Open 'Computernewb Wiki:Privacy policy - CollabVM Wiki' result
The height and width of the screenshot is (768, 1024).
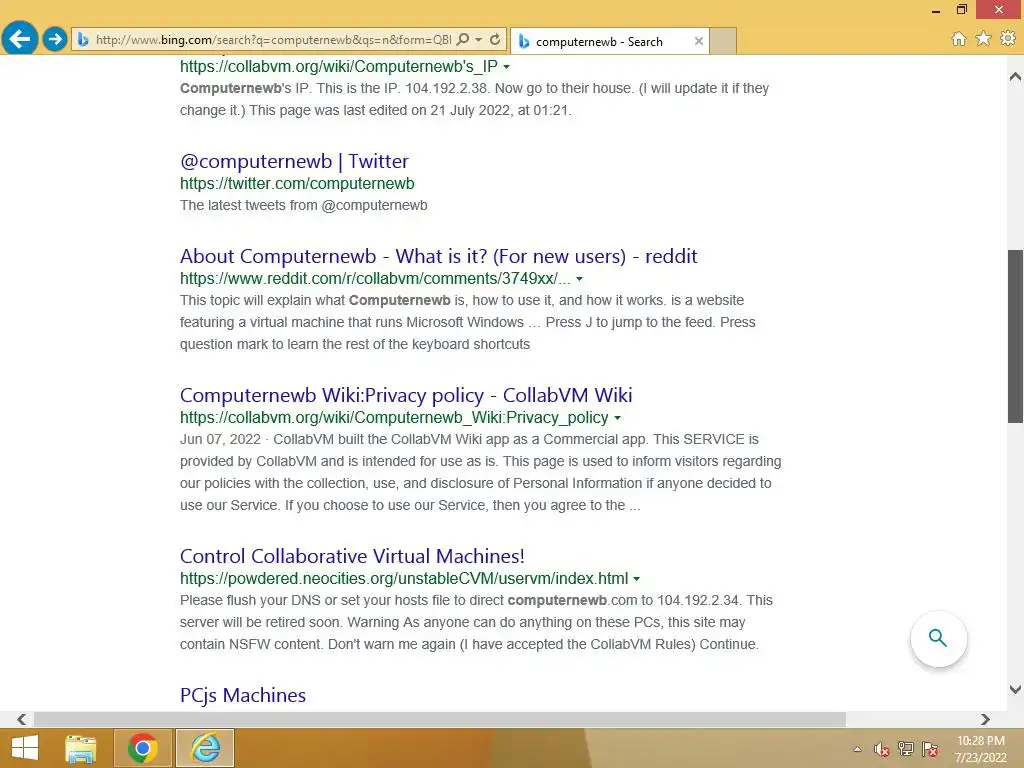406,395
